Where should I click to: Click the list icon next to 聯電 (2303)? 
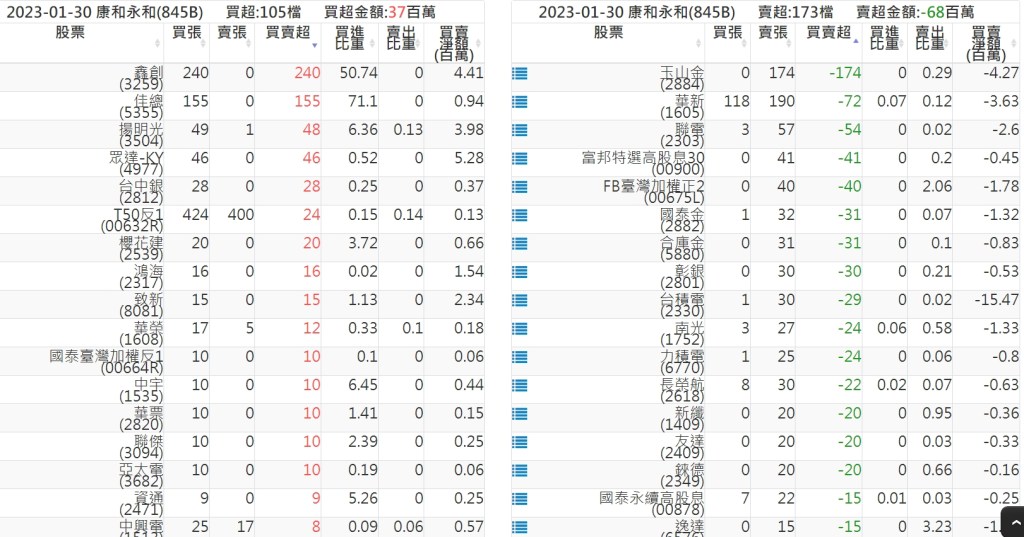click(x=519, y=129)
